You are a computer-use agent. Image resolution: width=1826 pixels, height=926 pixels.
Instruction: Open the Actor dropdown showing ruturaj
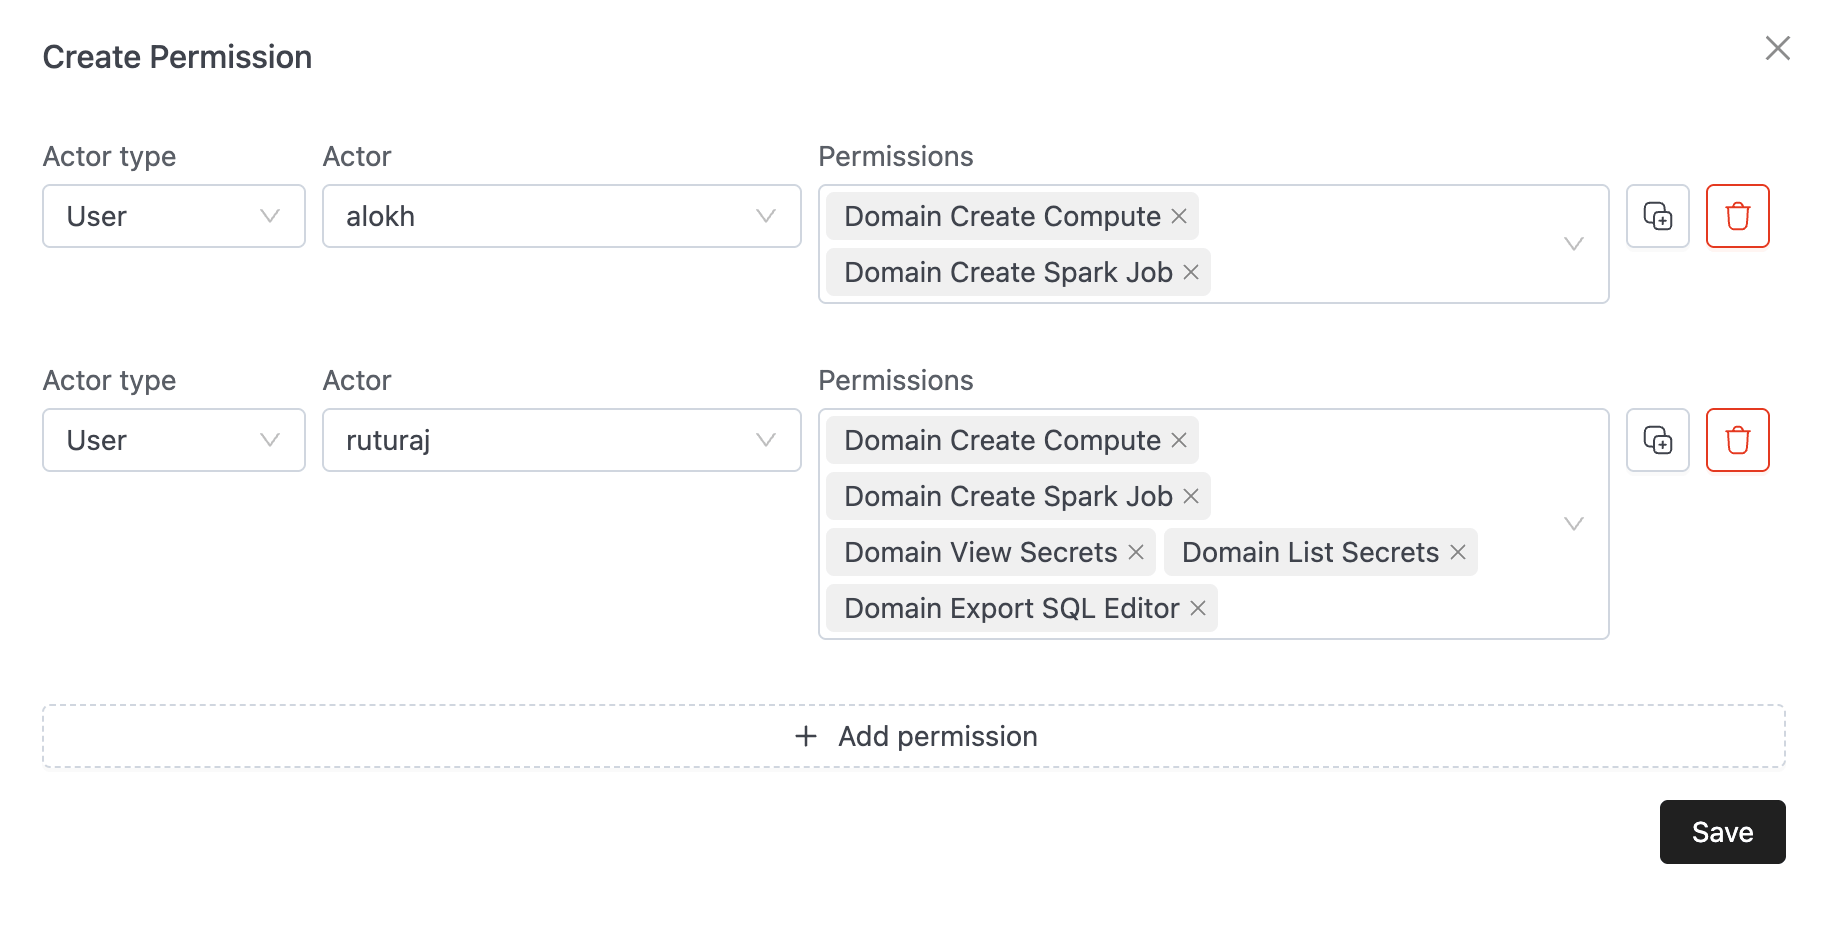pos(562,440)
